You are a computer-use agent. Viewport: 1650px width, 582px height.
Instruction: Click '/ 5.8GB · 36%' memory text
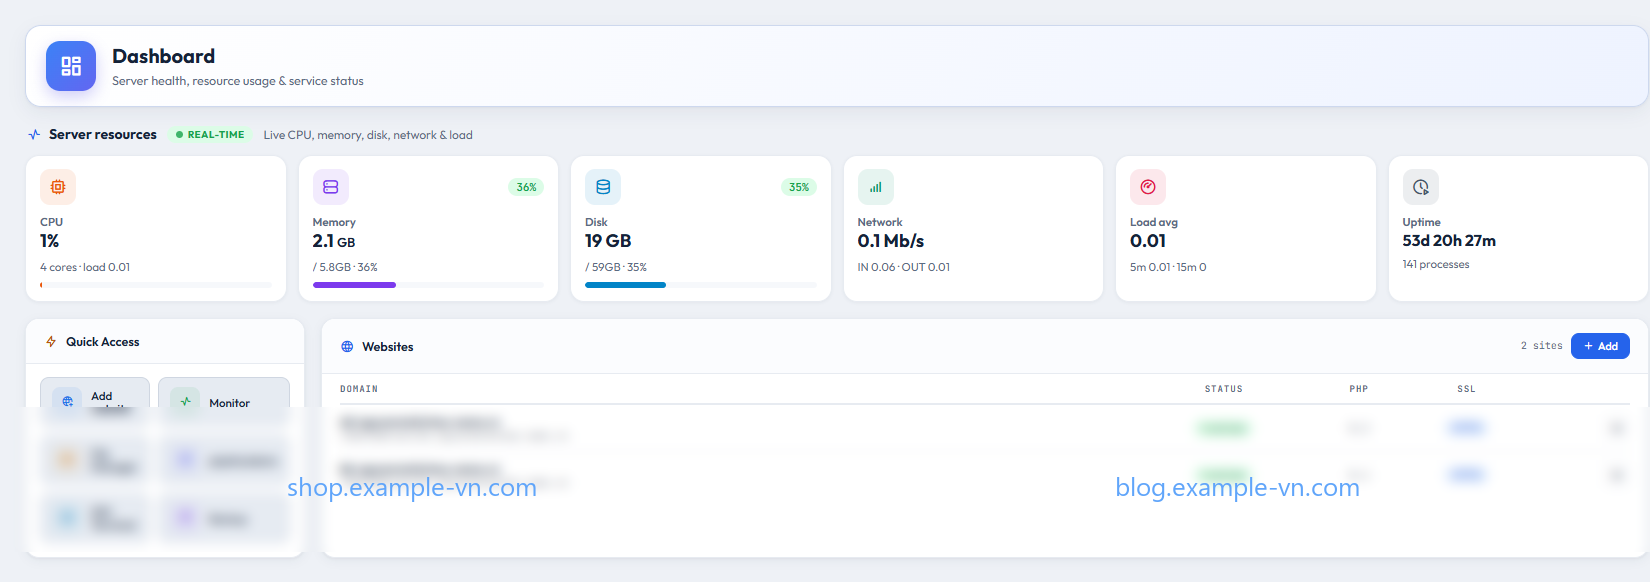345,267
